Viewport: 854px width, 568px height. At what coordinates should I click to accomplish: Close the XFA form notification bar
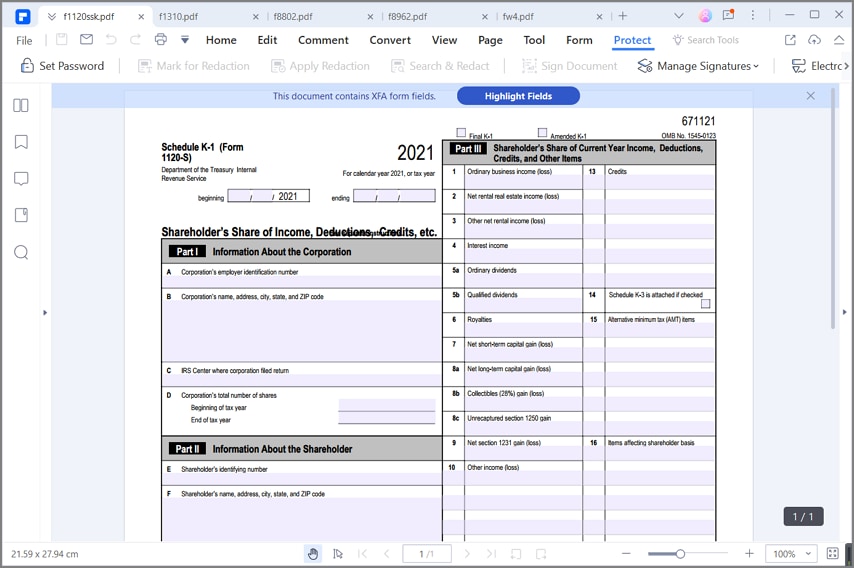coord(810,96)
